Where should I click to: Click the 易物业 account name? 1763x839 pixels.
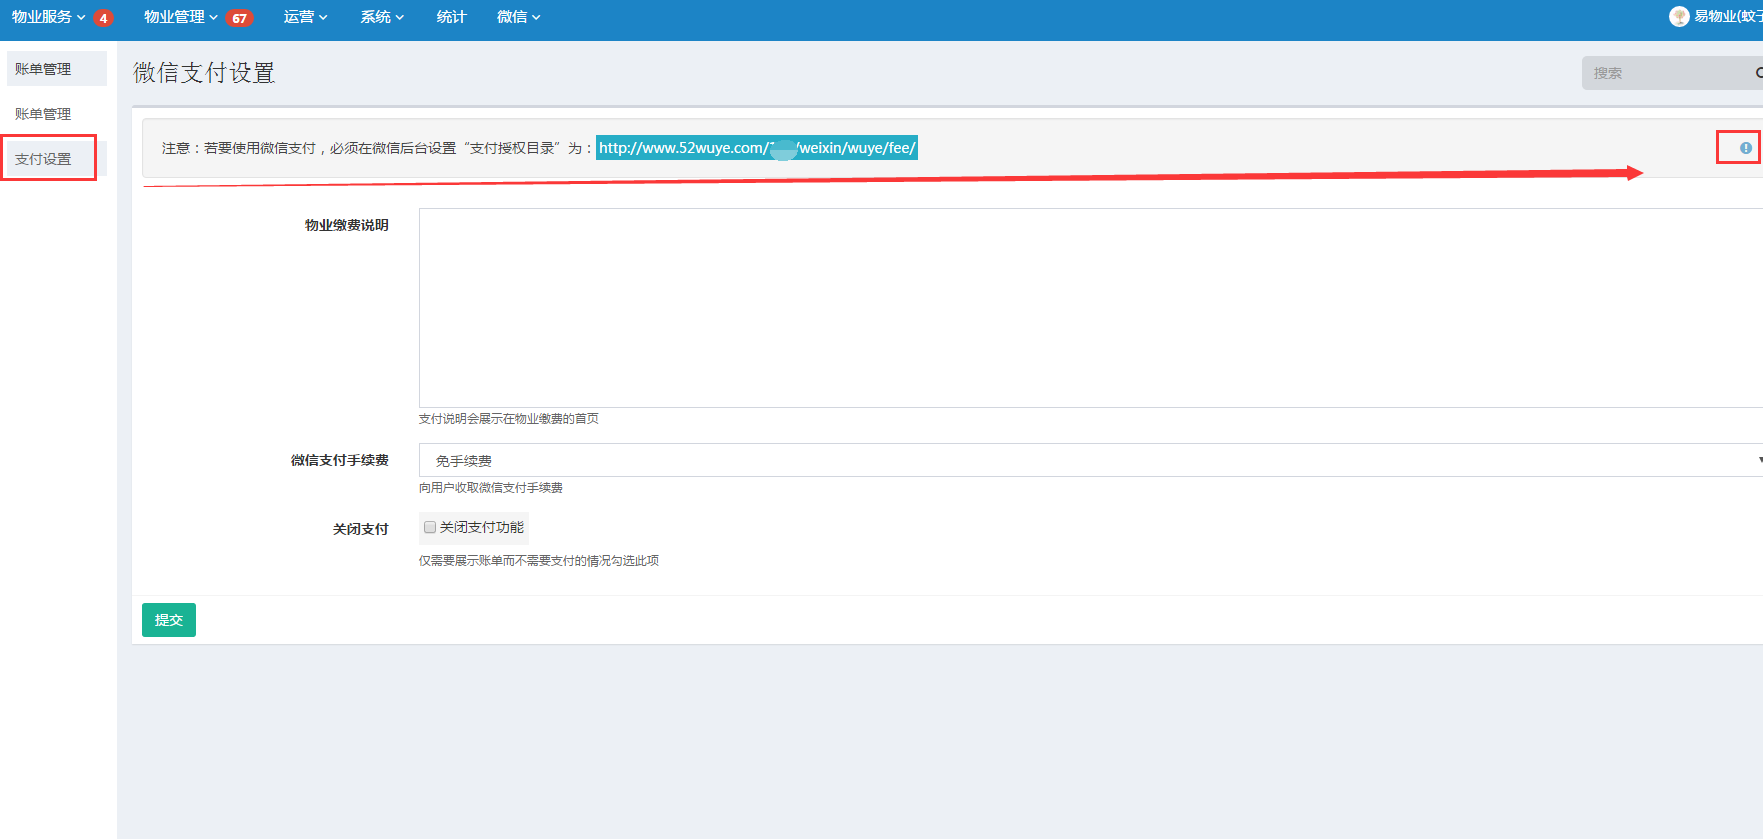point(1727,17)
